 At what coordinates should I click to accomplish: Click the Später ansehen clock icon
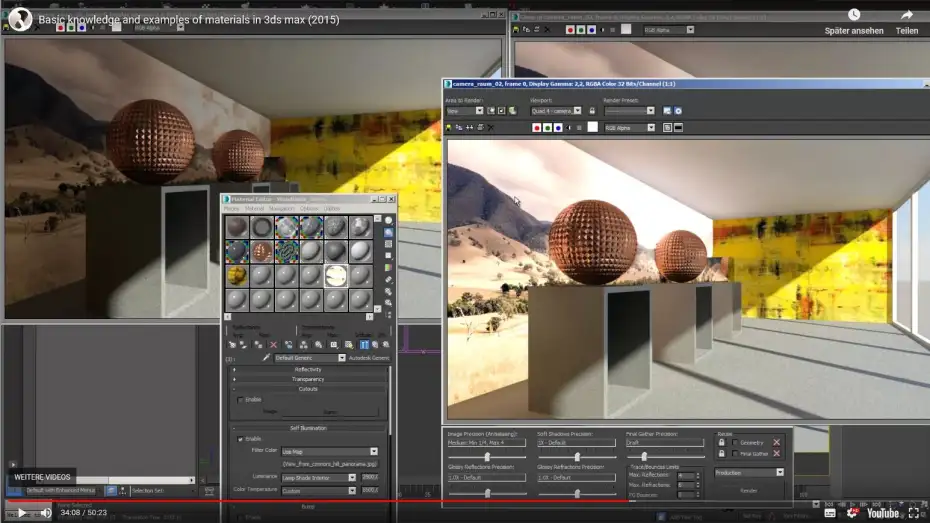click(853, 14)
